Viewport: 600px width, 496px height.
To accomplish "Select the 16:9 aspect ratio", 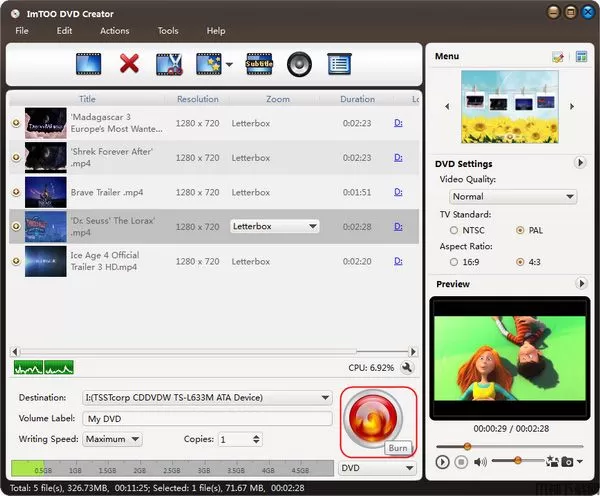I will pos(454,262).
